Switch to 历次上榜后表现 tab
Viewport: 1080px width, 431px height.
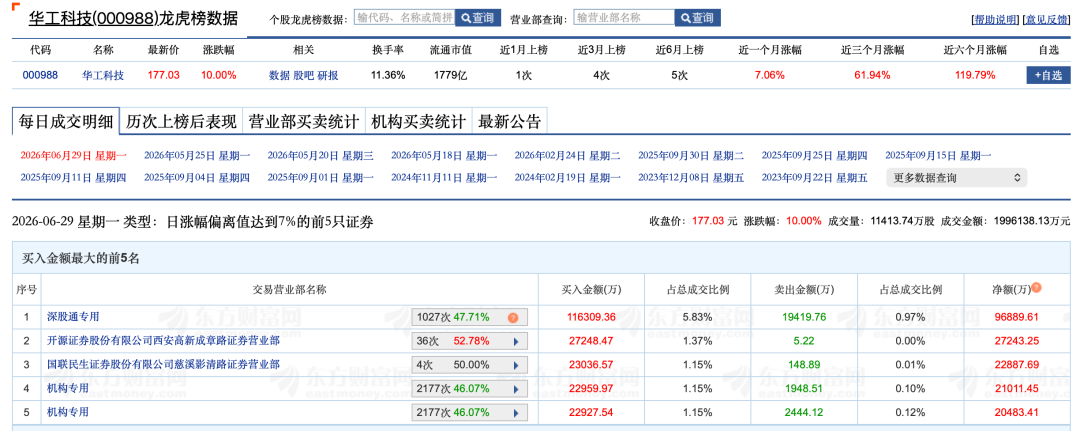point(181,123)
